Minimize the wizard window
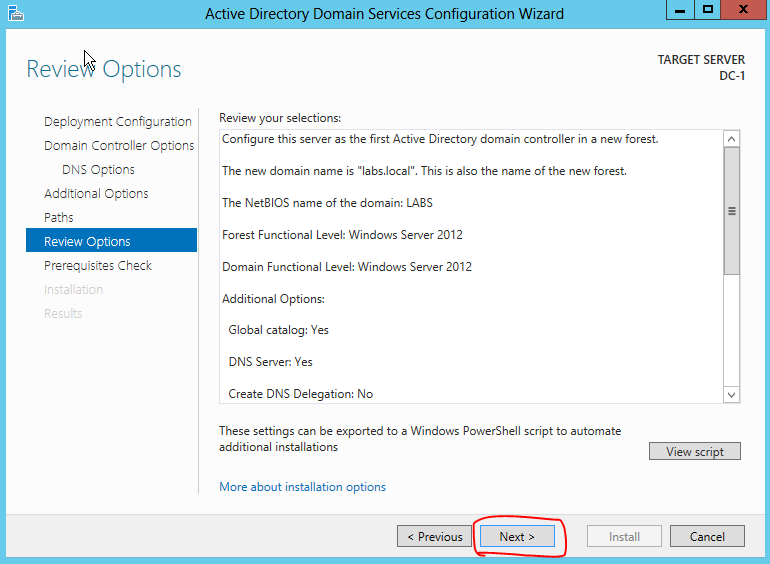The width and height of the screenshot is (770, 564). click(680, 10)
